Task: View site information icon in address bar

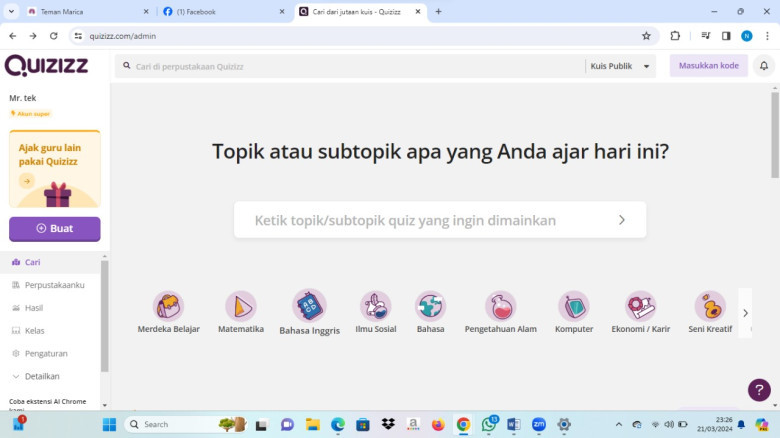Action: click(78, 36)
